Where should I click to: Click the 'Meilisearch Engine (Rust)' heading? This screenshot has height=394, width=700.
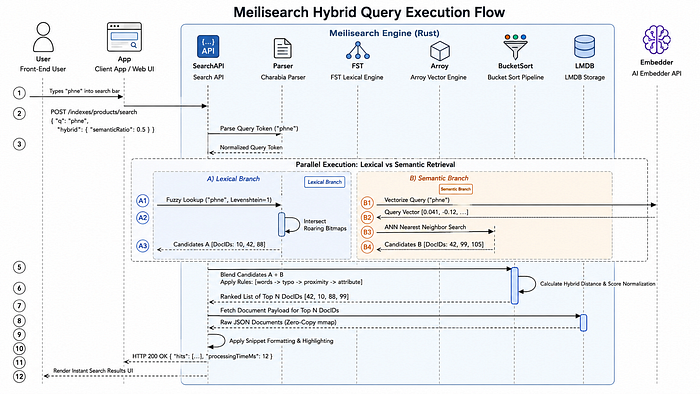click(x=384, y=33)
